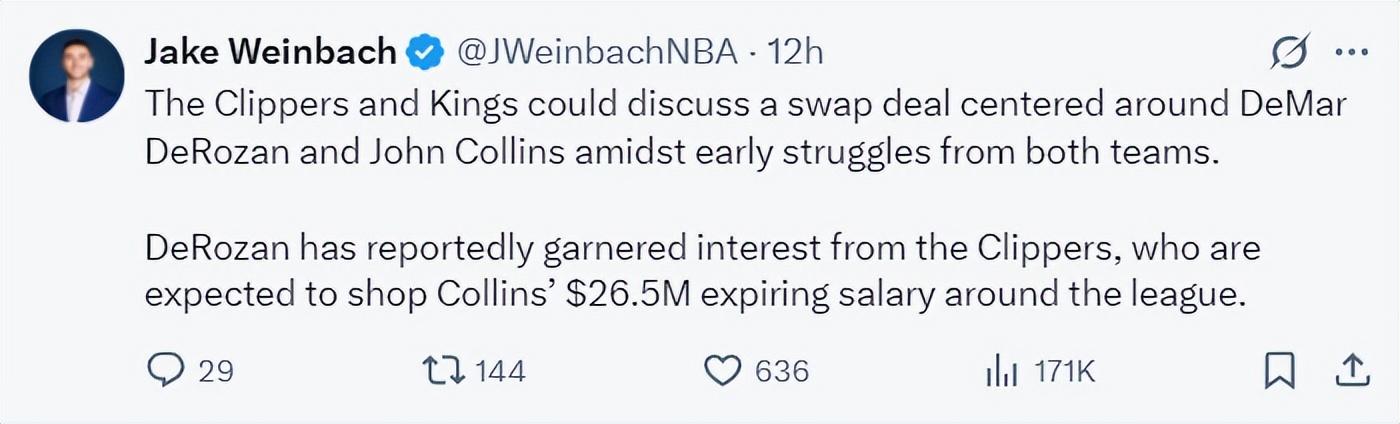
Task: Click the author name Jake Weinbach
Action: point(270,52)
